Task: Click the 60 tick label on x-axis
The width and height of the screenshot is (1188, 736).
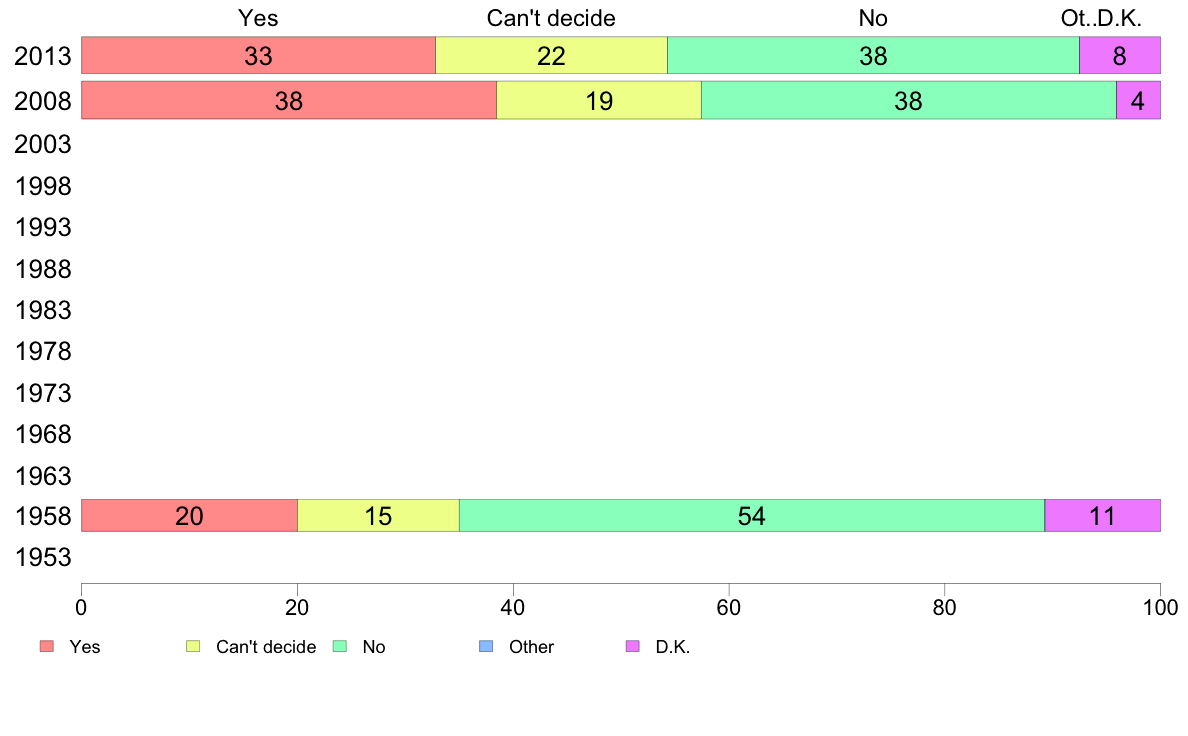Action: pyautogui.click(x=728, y=607)
